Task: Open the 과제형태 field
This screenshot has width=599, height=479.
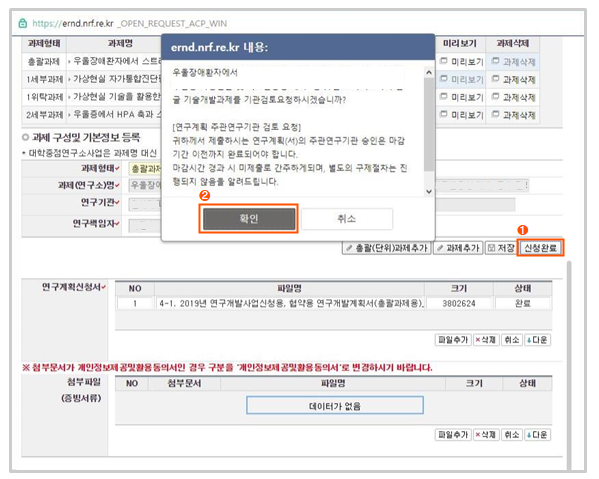Action: (x=146, y=168)
